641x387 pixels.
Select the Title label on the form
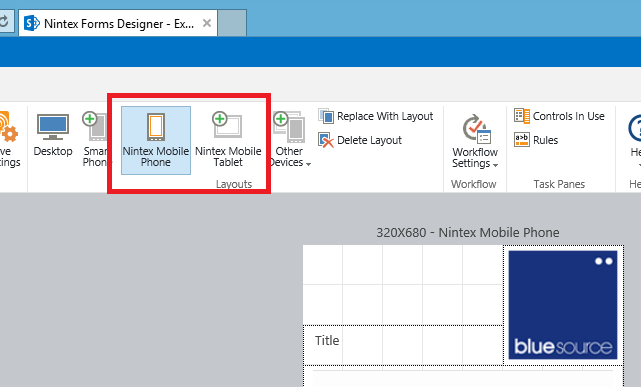(x=327, y=340)
